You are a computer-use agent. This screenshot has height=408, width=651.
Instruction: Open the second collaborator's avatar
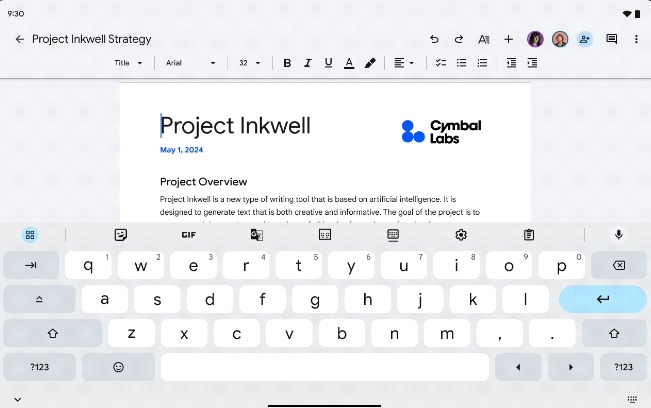[560, 39]
